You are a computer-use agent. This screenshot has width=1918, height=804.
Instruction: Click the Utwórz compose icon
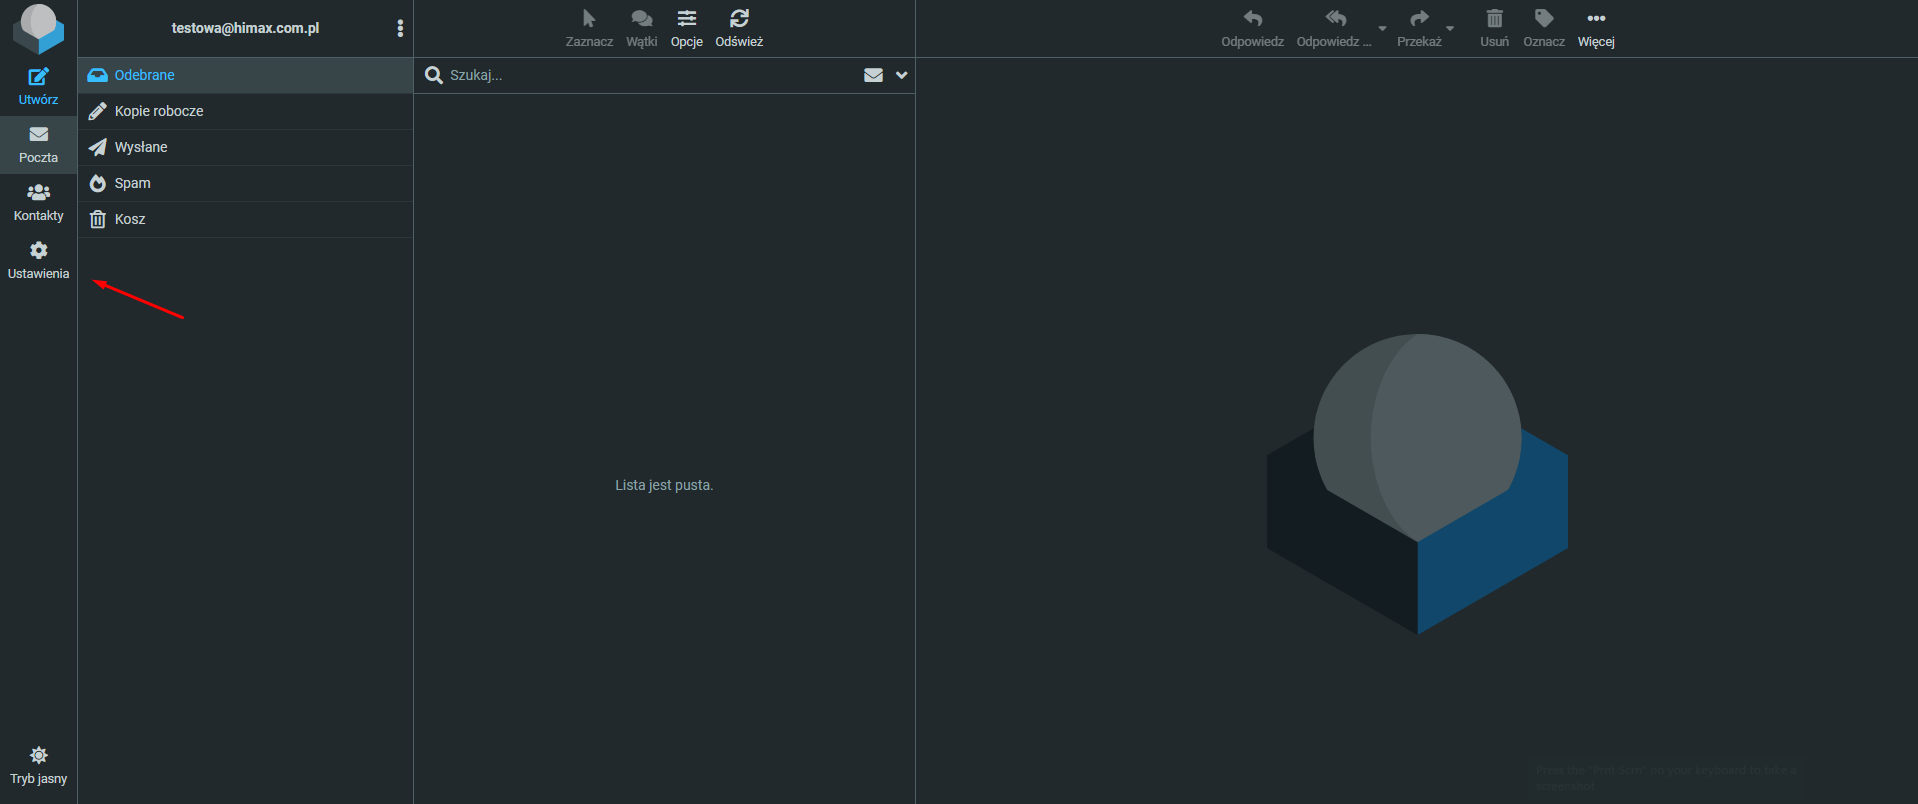[x=38, y=78]
